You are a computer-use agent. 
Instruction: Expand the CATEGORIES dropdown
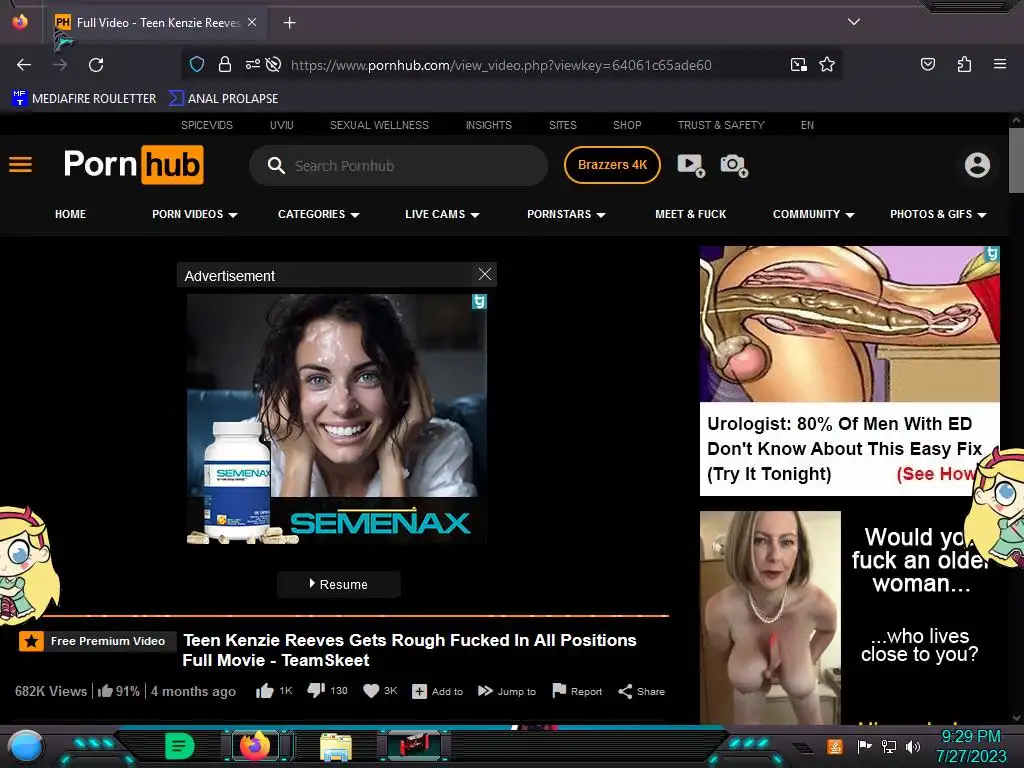click(x=318, y=214)
